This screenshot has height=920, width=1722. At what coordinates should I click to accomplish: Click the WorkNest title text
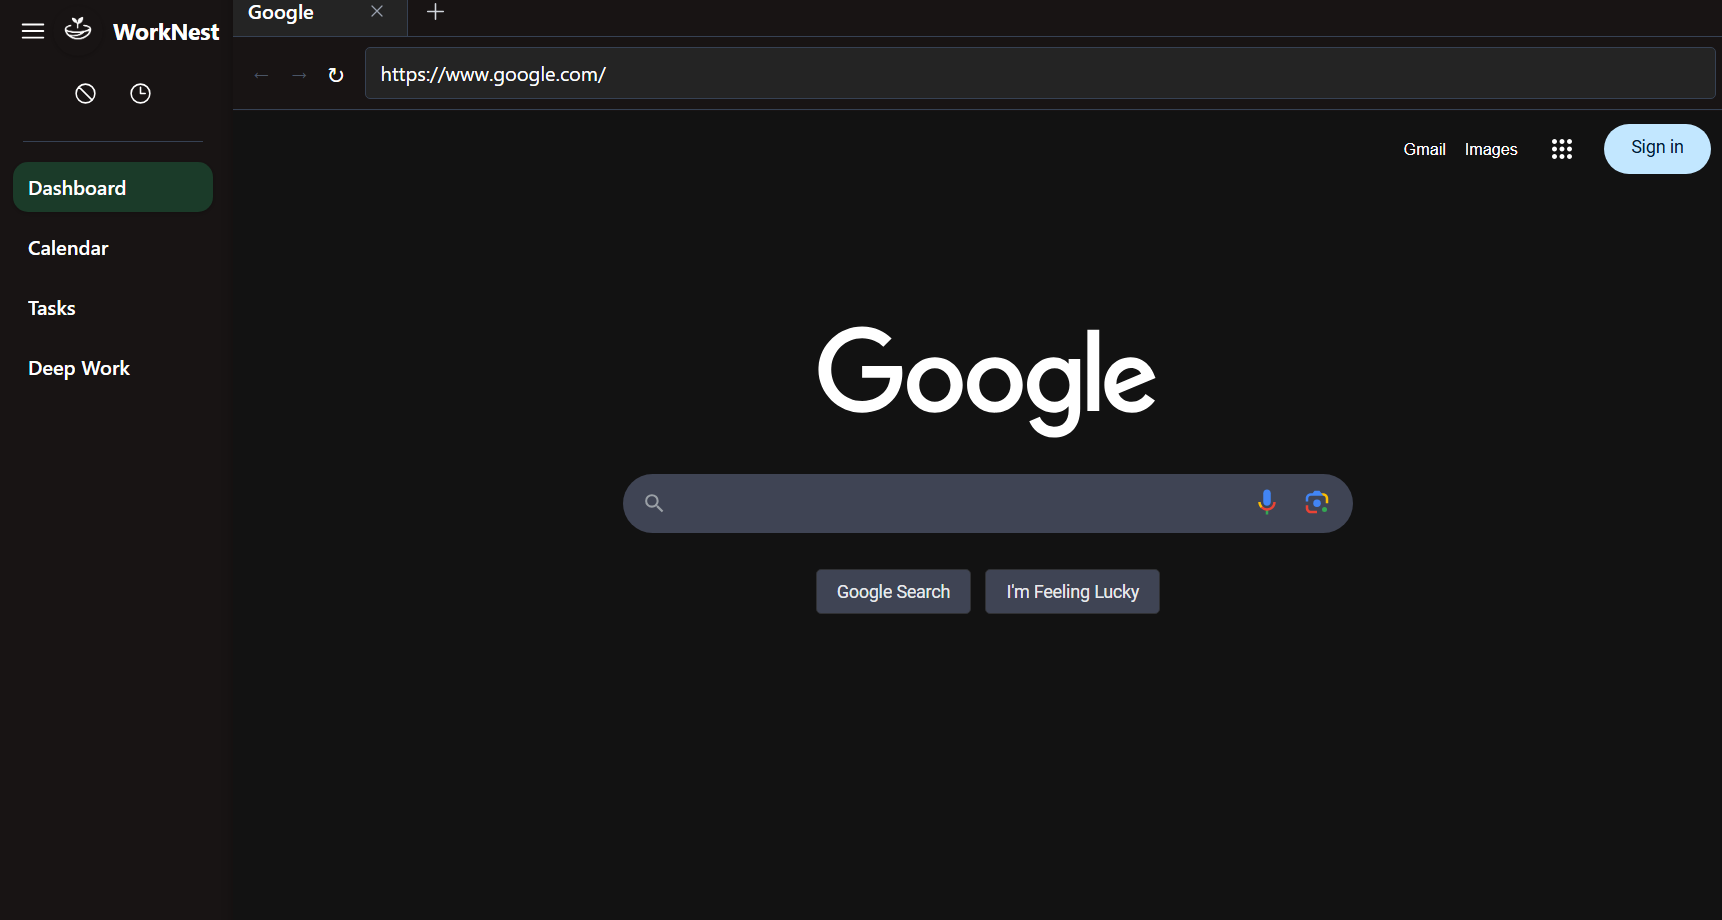166,32
